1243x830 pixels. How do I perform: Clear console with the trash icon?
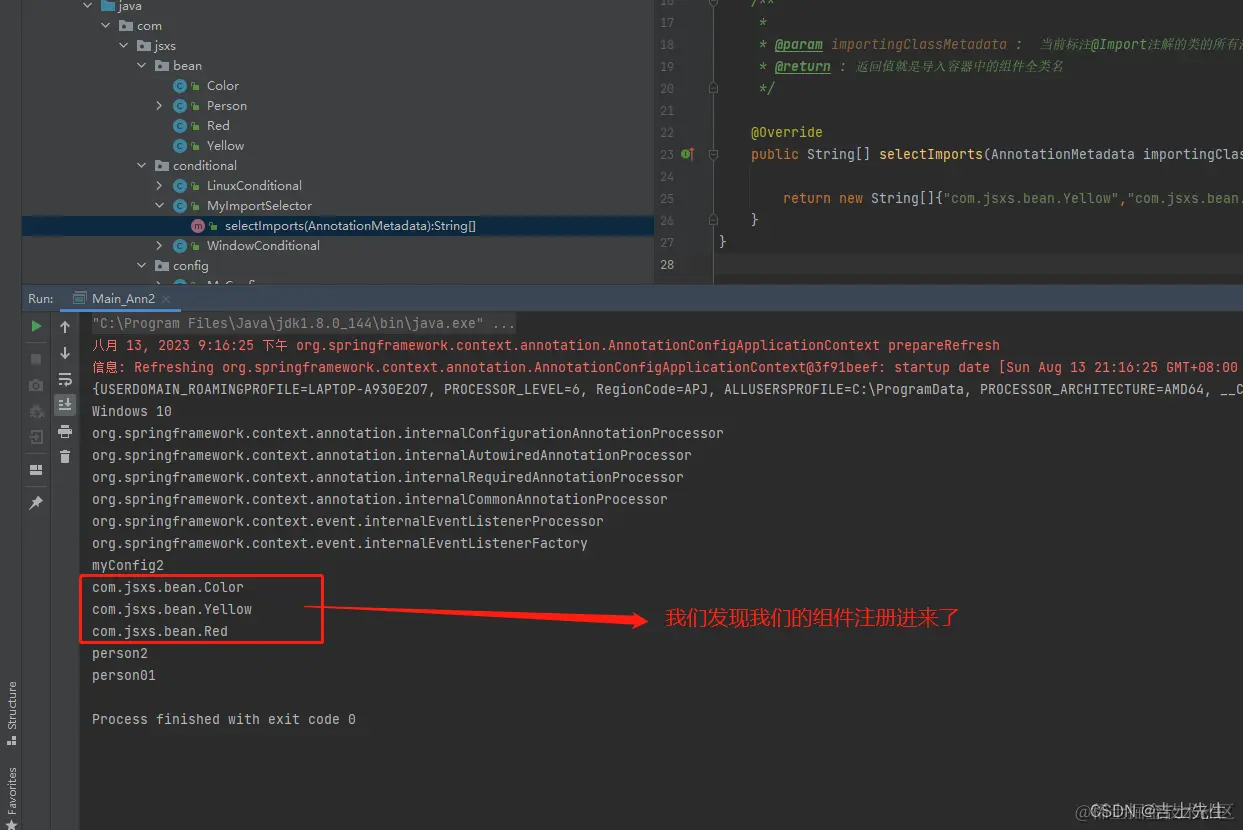click(x=65, y=457)
